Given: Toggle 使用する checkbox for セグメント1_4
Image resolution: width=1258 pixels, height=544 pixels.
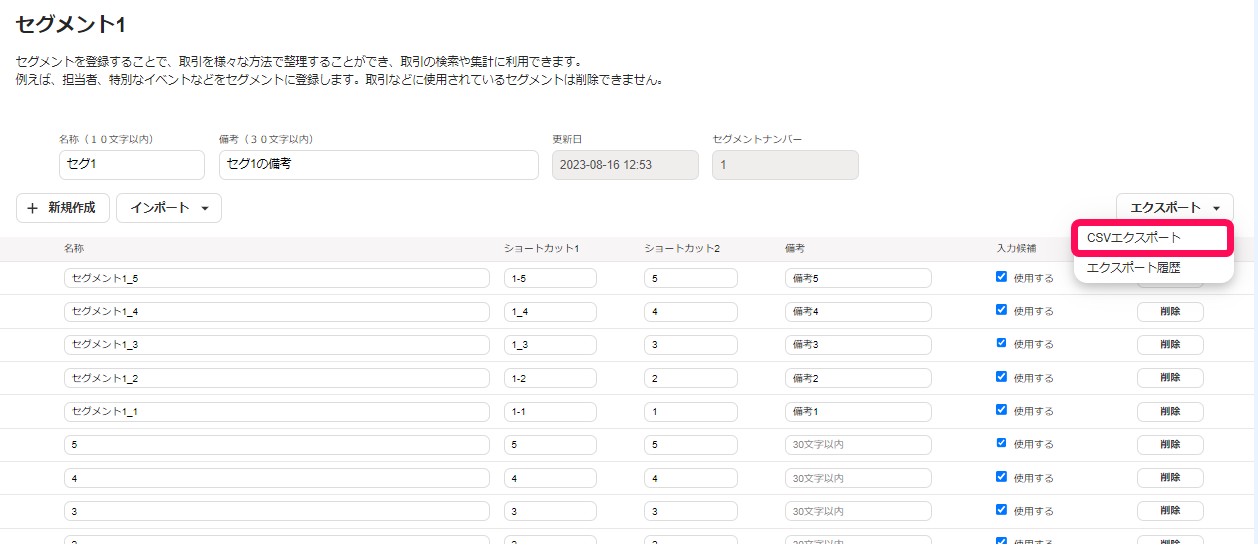Looking at the screenshot, I should coord(1001,310).
